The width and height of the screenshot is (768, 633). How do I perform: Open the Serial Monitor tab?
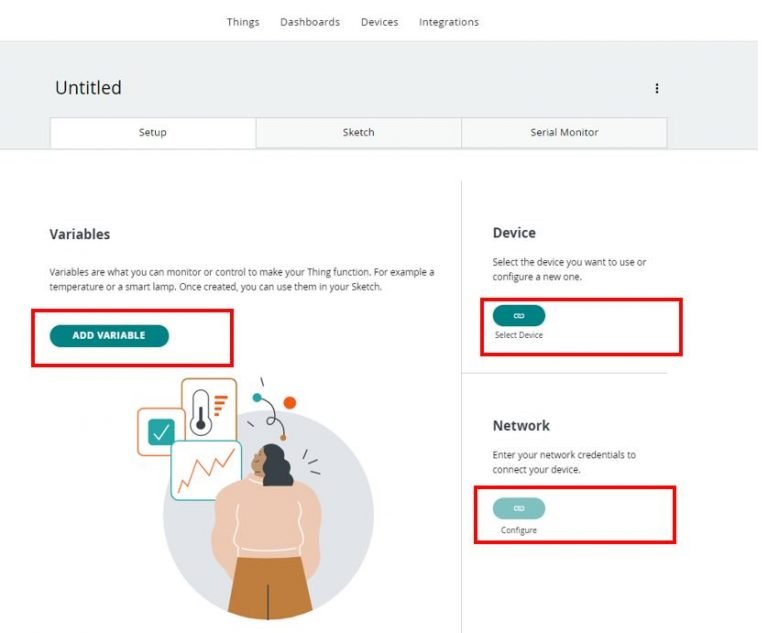[x=564, y=132]
